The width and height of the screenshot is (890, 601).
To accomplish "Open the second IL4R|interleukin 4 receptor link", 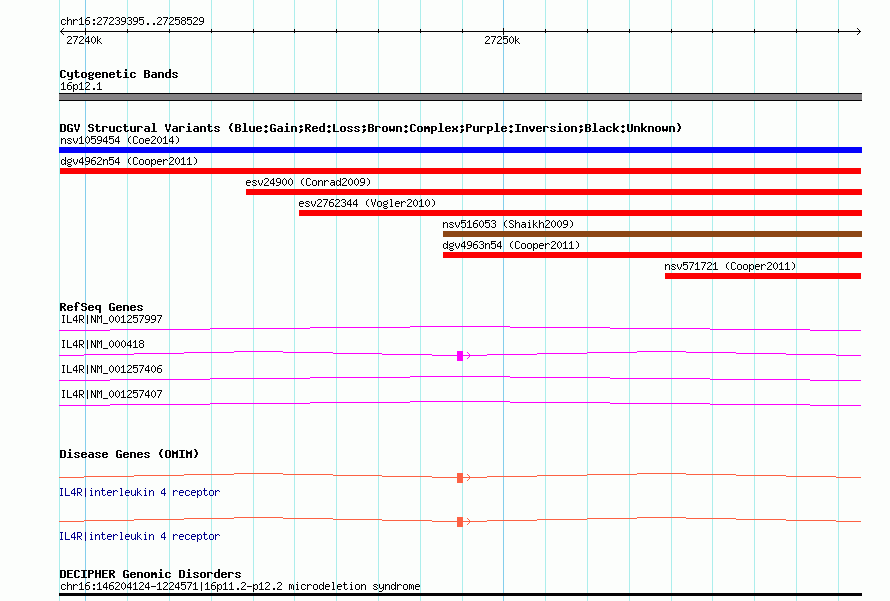I will coord(140,536).
